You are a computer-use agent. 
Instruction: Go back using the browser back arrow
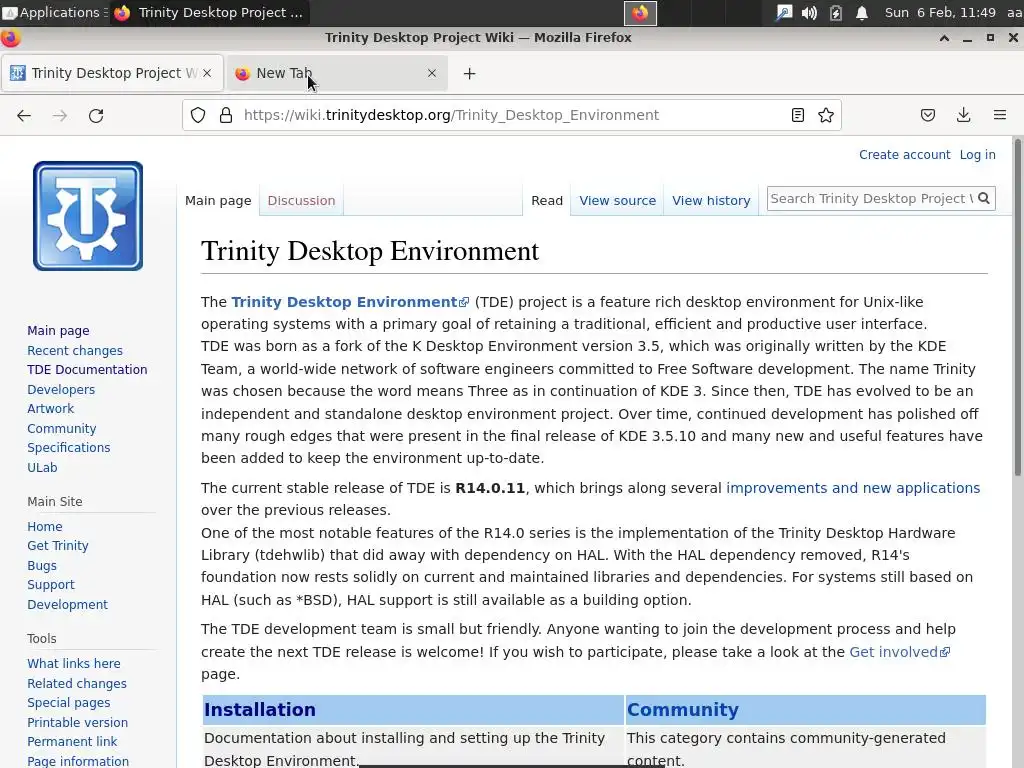tap(24, 116)
